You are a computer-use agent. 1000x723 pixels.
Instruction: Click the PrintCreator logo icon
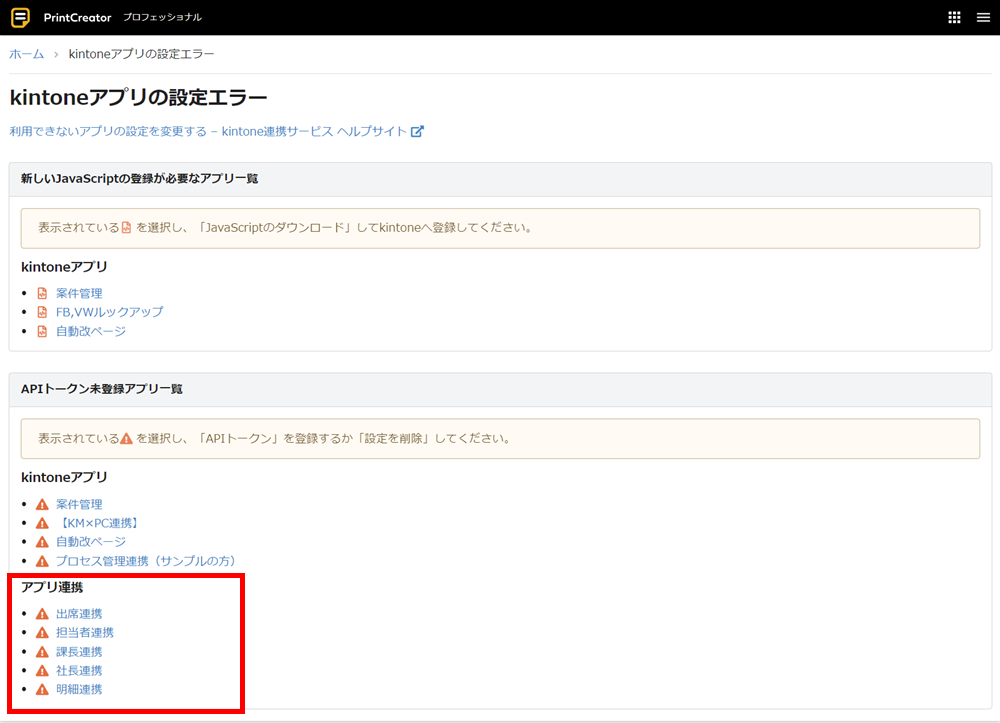pos(20,17)
